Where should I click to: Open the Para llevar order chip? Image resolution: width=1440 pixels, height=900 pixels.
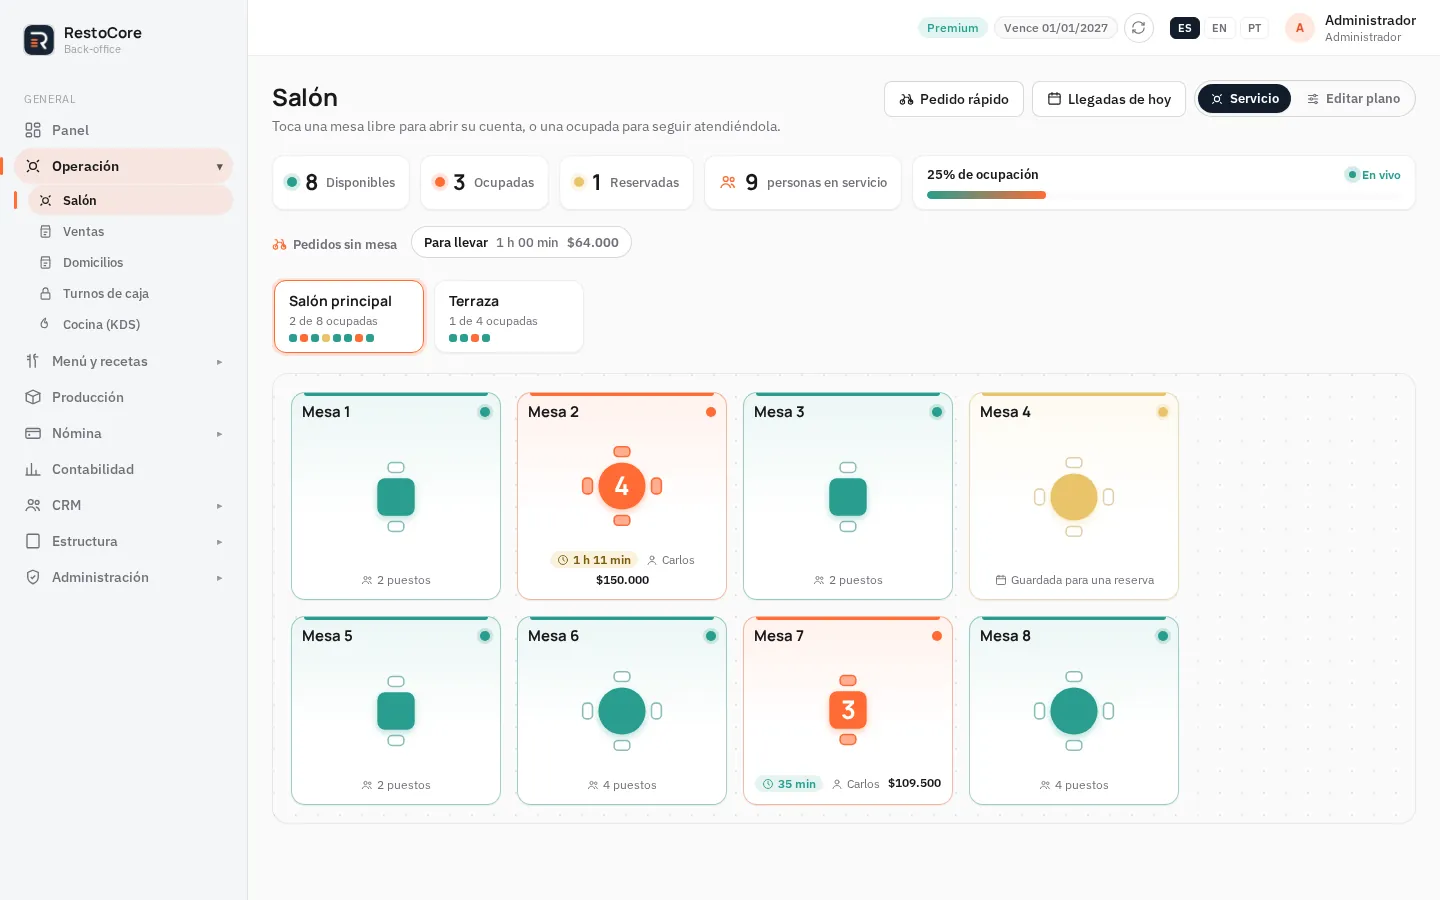[x=521, y=242]
